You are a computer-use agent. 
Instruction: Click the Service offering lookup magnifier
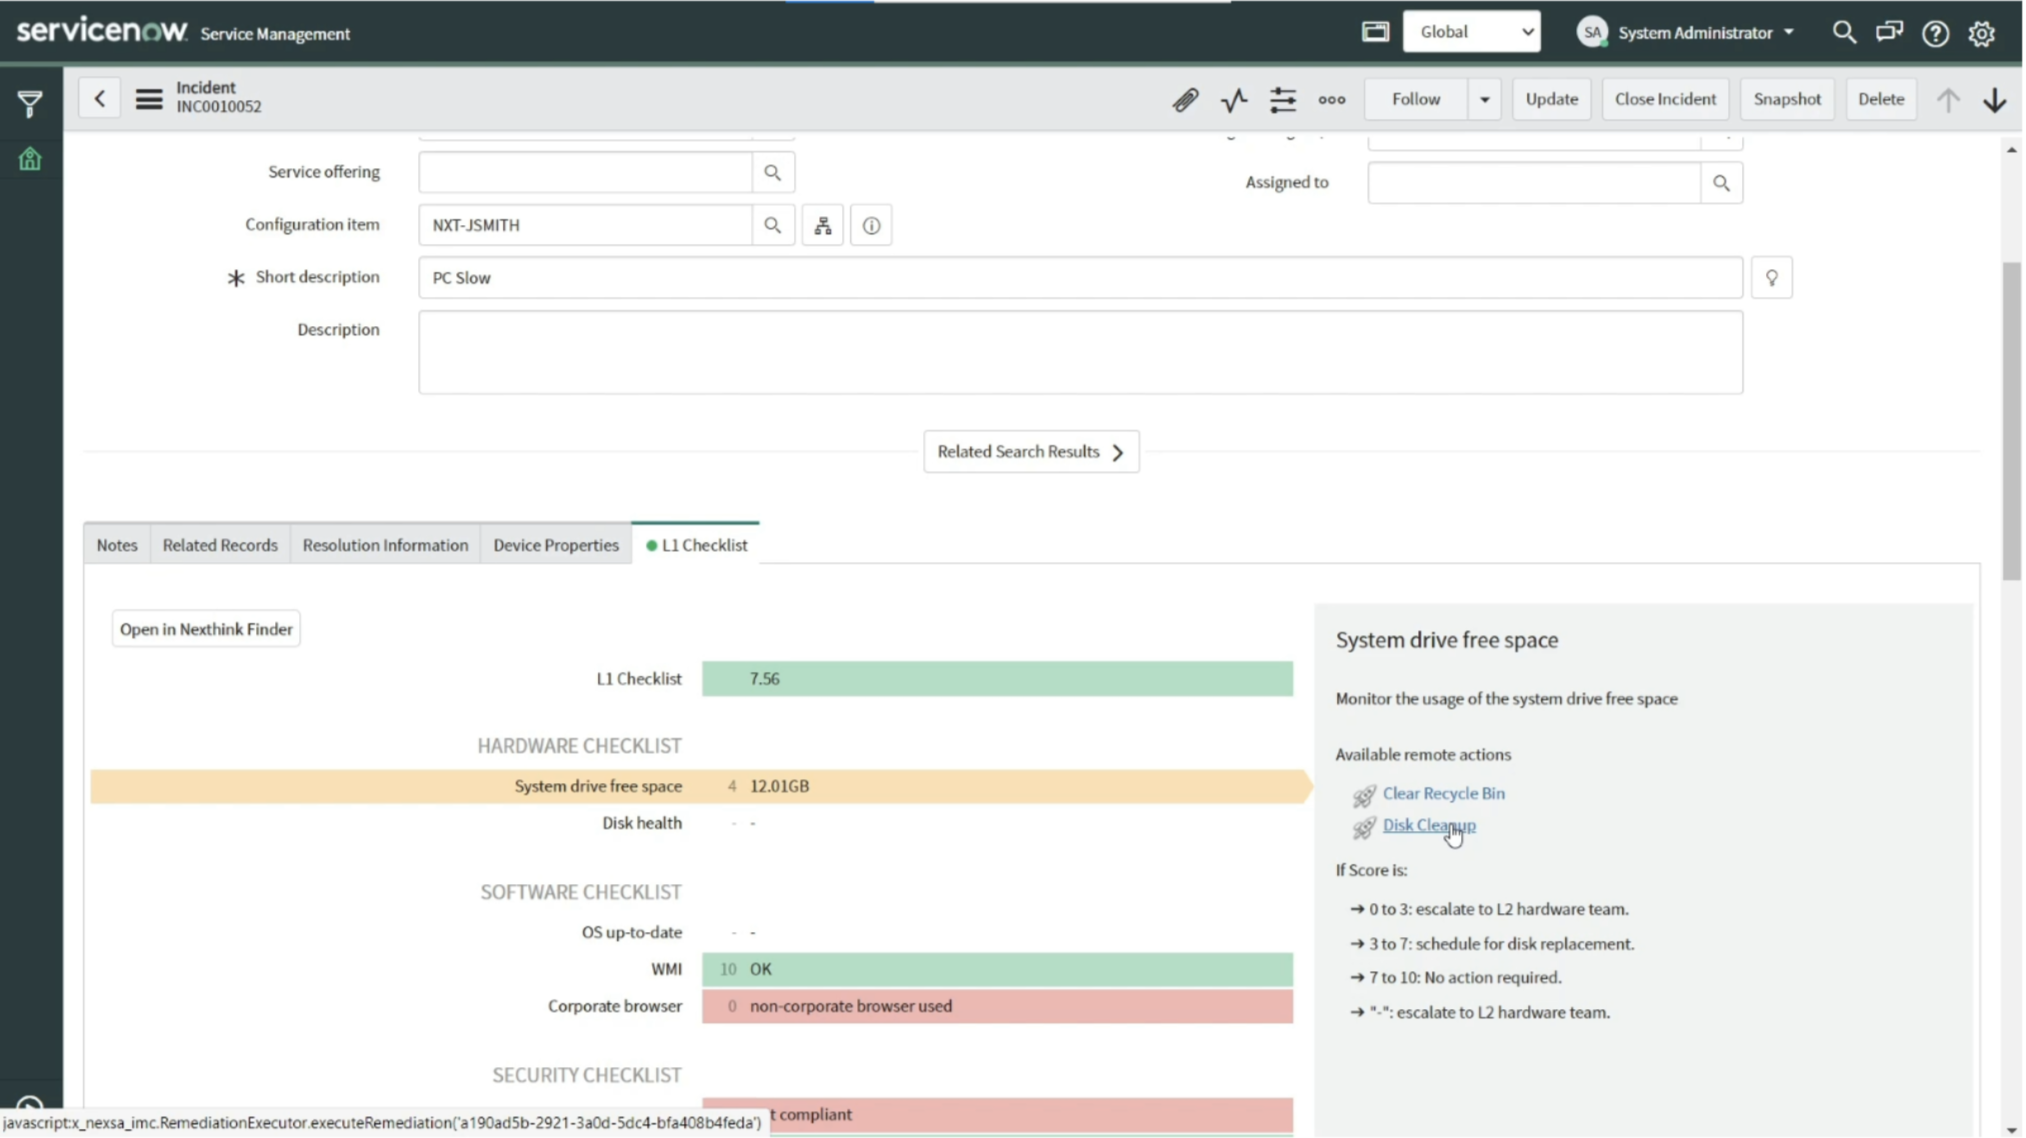[773, 173]
